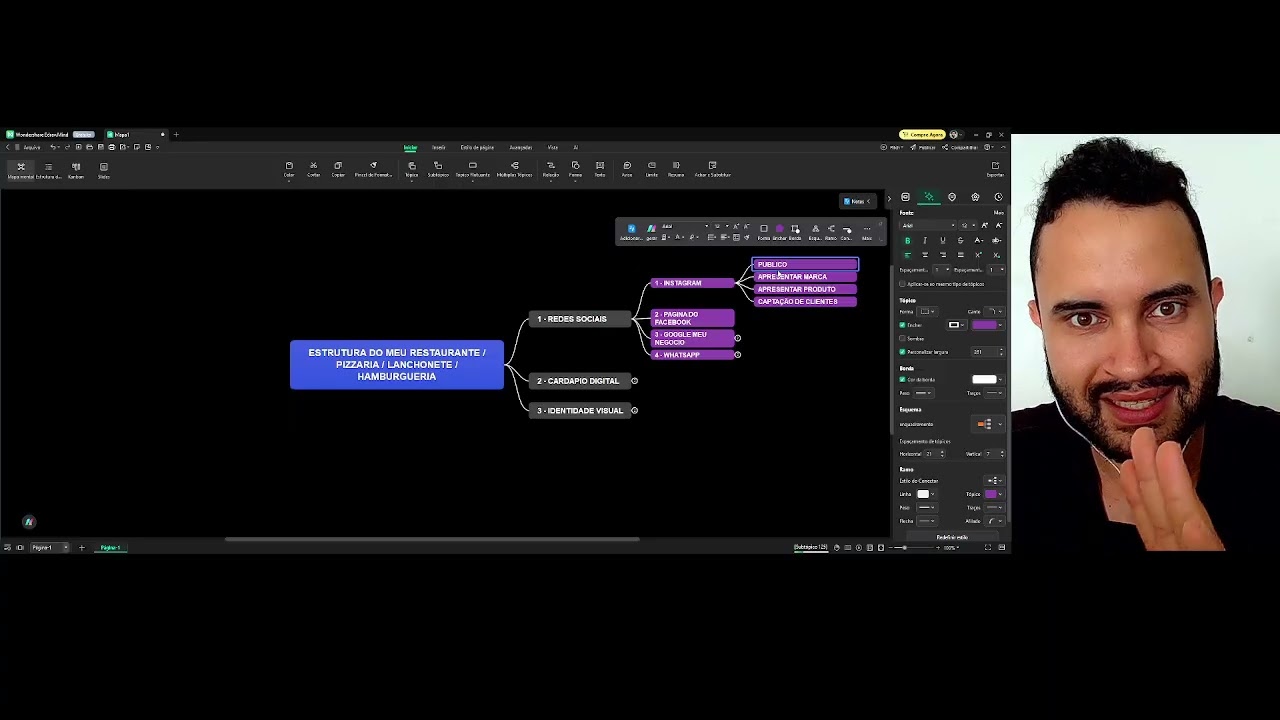This screenshot has height=720, width=1280.
Task: Click the Redefinir estilo button
Action: 952,538
